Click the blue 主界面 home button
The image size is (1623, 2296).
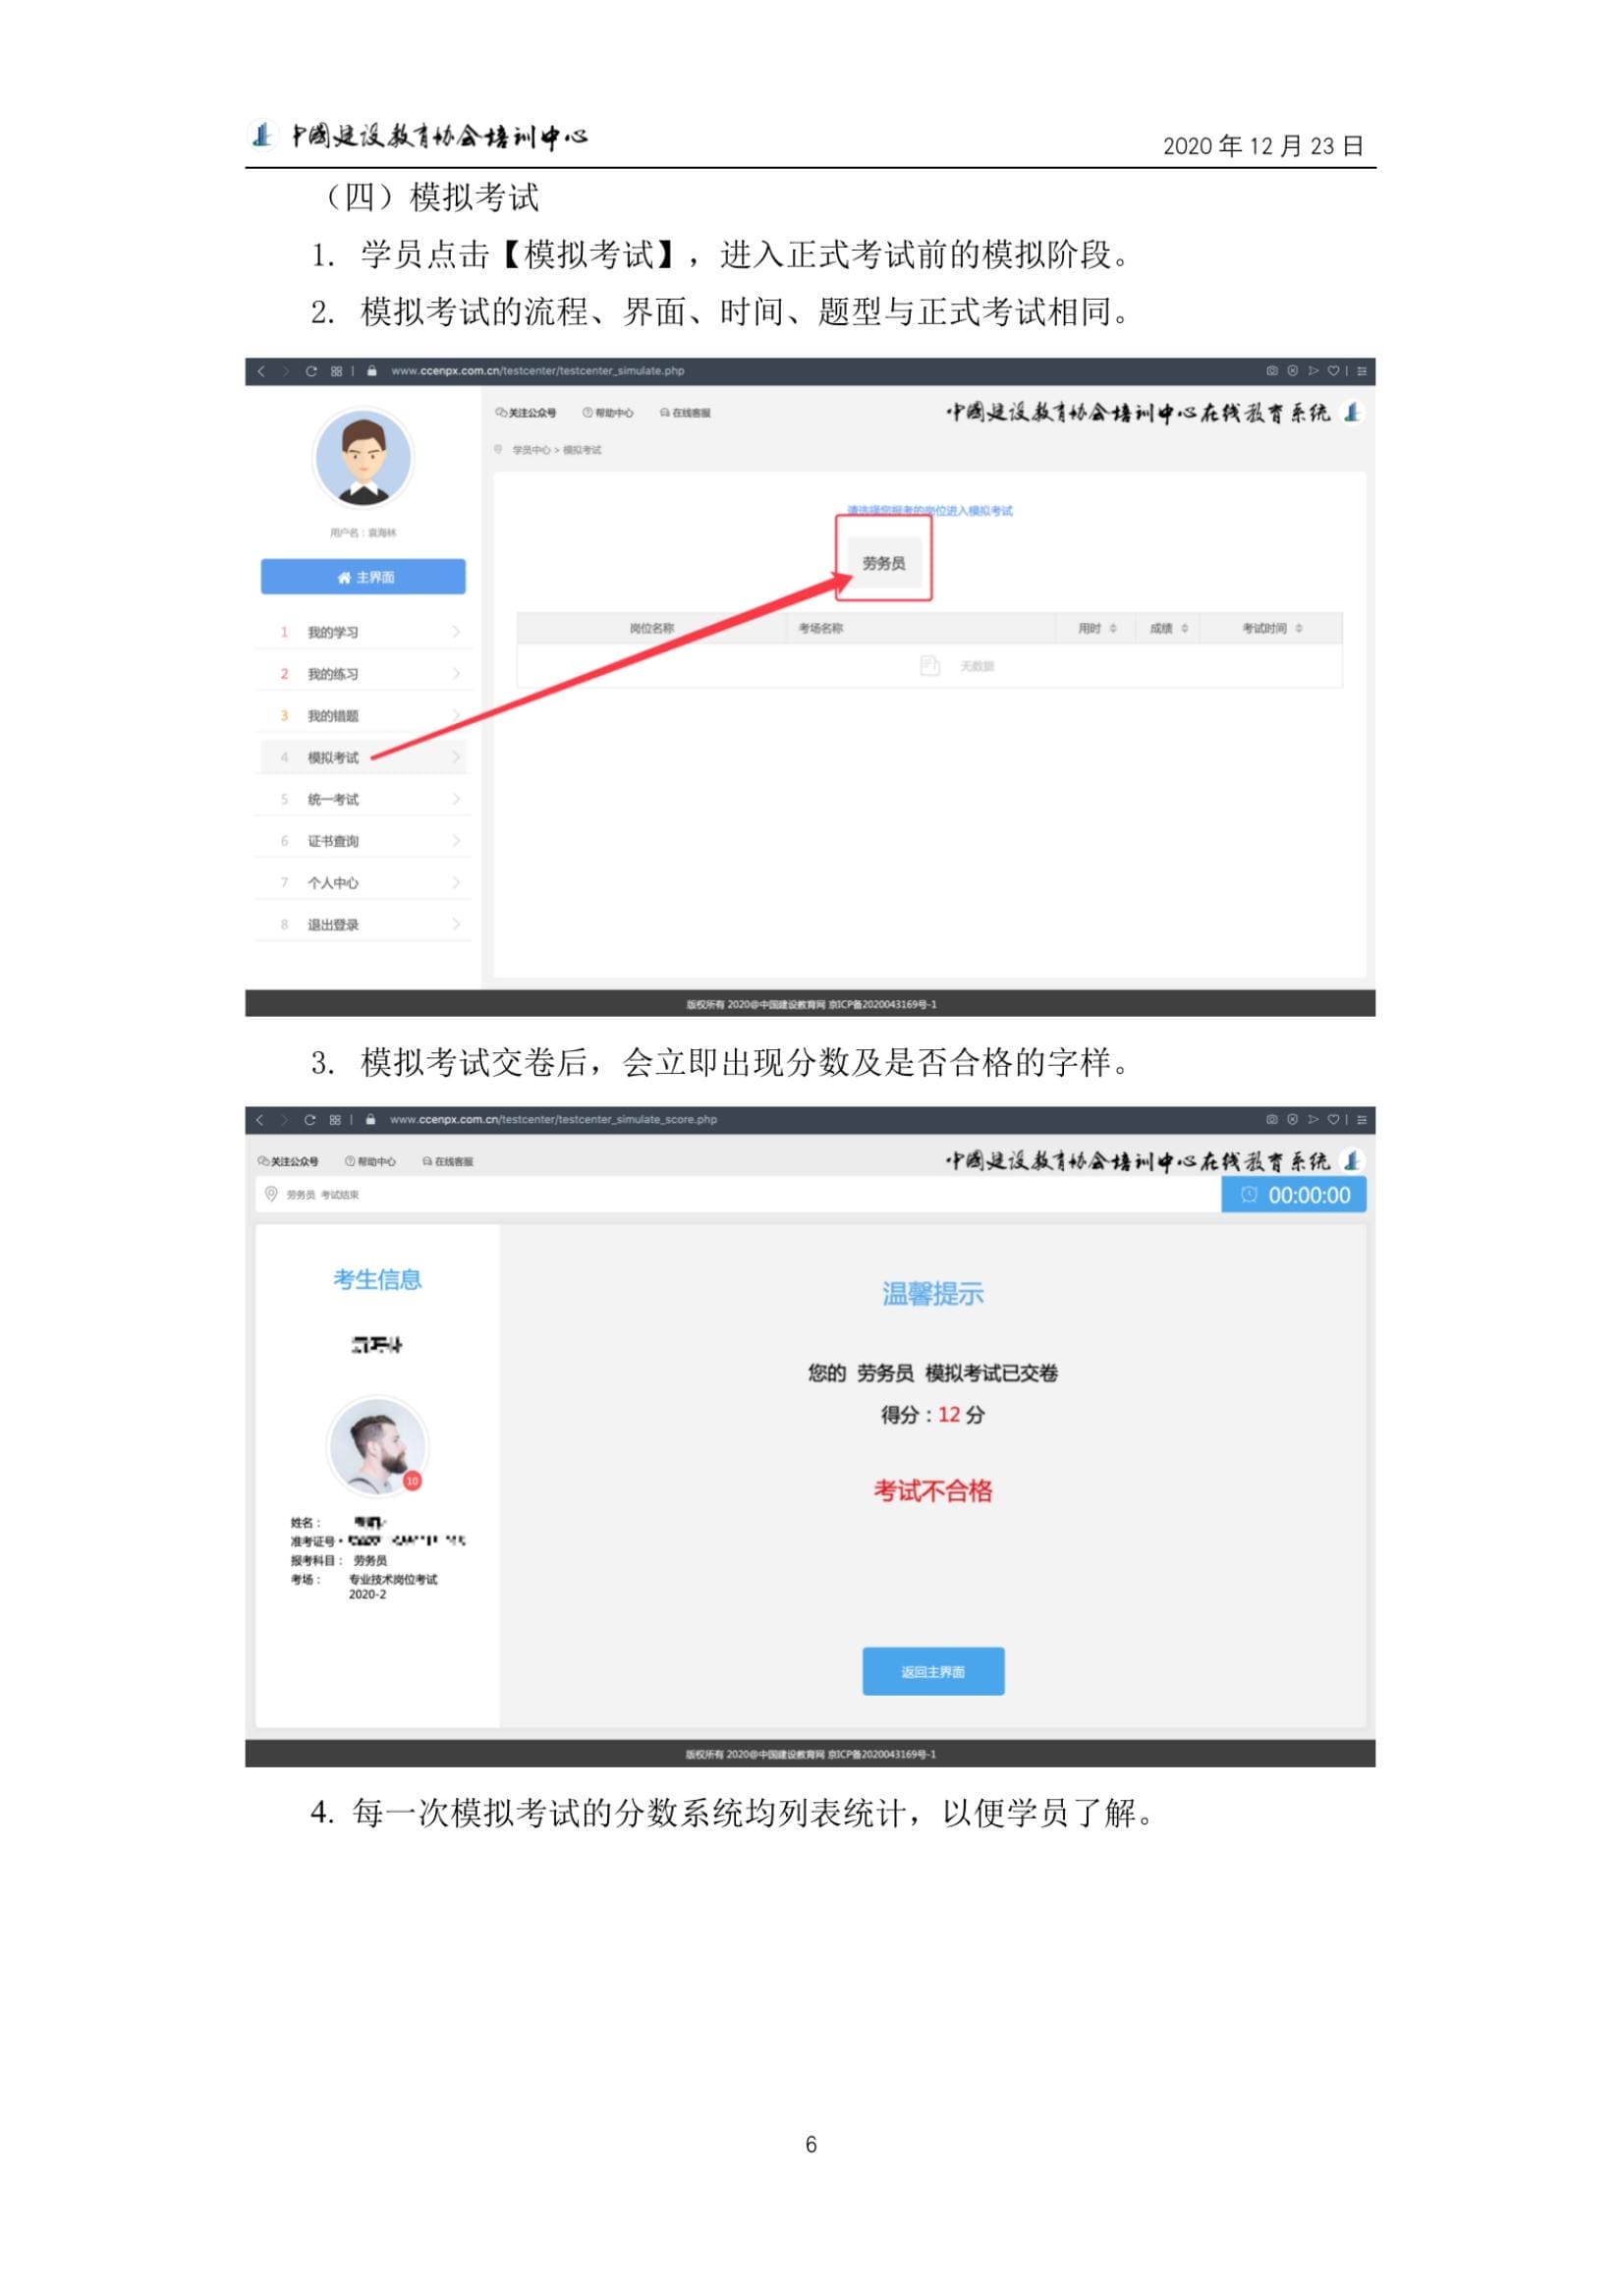point(363,577)
